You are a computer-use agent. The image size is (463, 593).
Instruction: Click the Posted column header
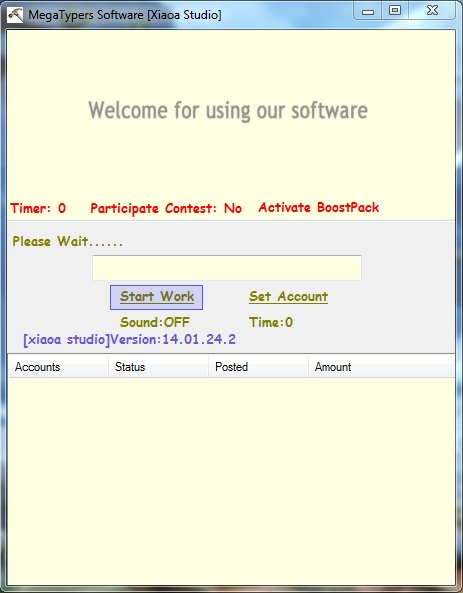258,367
